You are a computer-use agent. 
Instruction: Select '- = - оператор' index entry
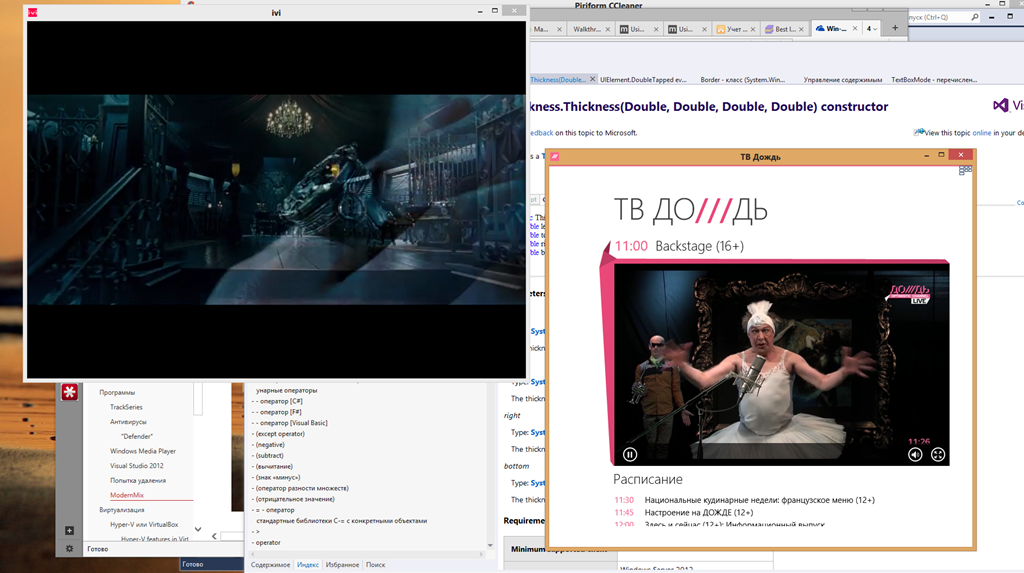pos(273,510)
